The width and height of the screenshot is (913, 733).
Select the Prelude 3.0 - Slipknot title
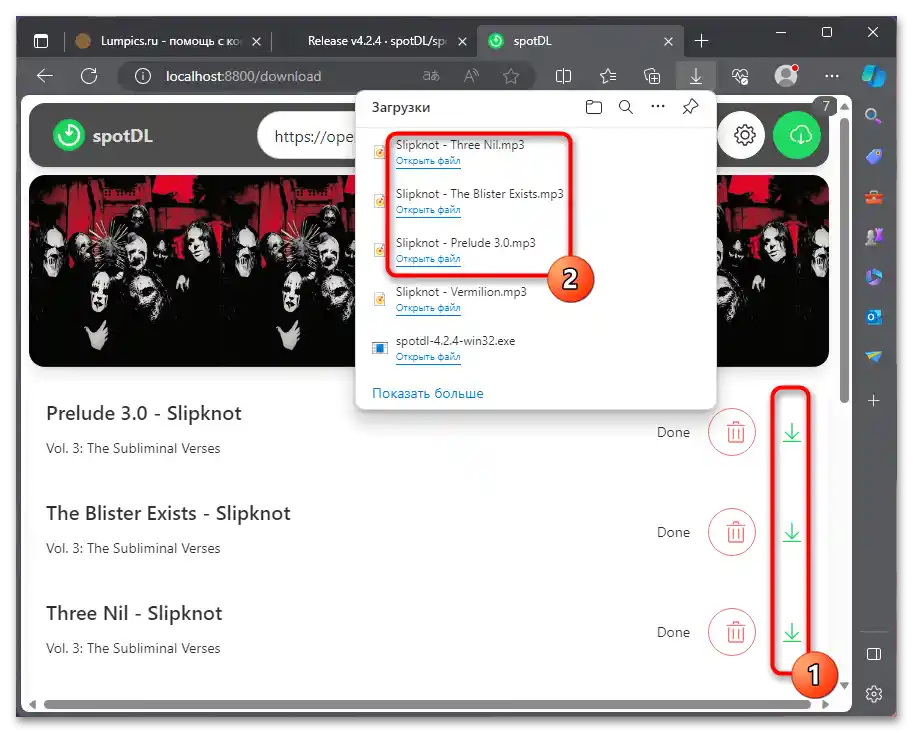(x=144, y=413)
